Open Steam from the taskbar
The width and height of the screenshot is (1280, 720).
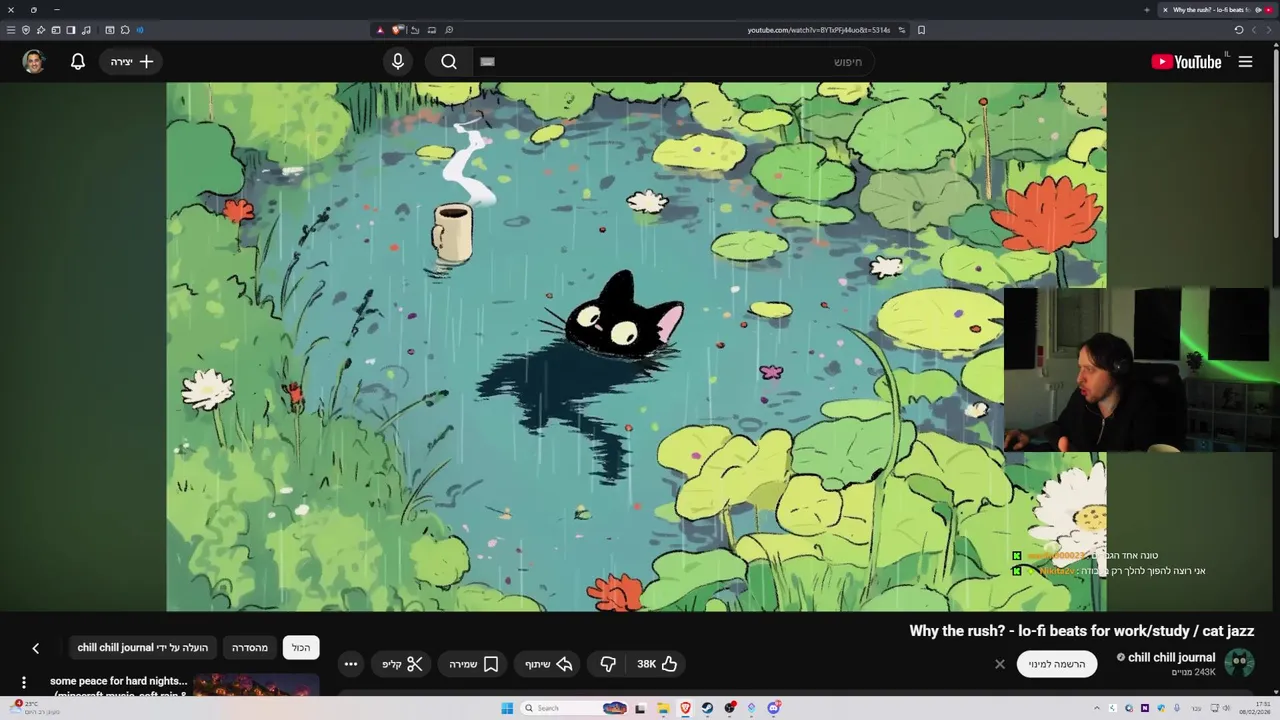click(x=707, y=708)
